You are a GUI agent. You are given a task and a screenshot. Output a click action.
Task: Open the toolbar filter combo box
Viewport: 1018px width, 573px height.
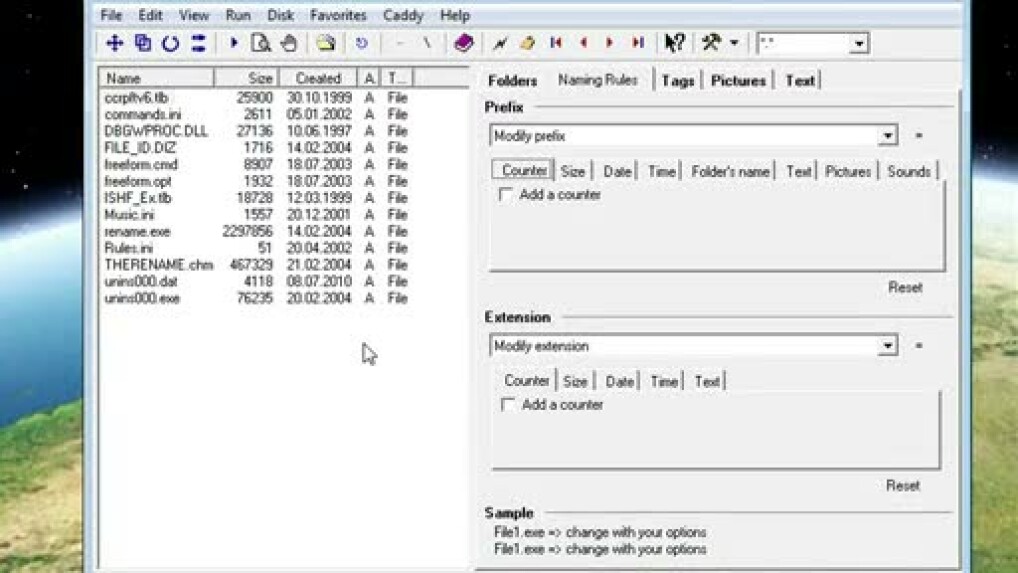[x=858, y=44]
